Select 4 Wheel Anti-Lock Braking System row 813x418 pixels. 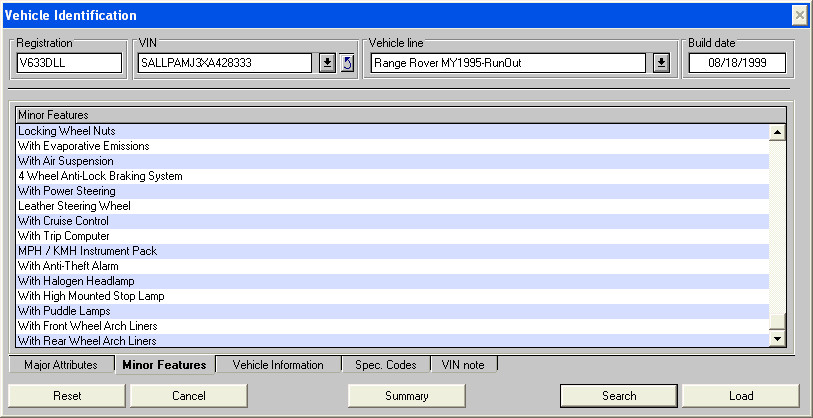[393, 176]
